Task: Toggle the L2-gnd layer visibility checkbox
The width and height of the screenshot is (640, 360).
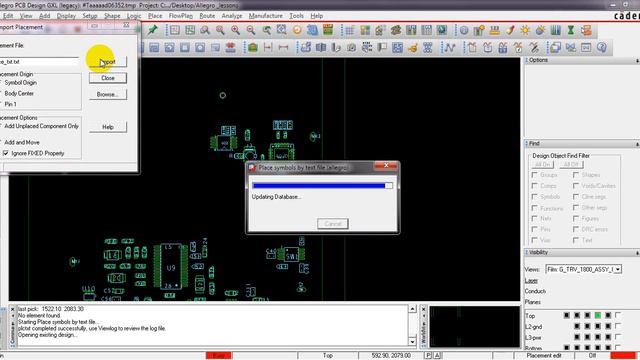Action: coord(618,326)
